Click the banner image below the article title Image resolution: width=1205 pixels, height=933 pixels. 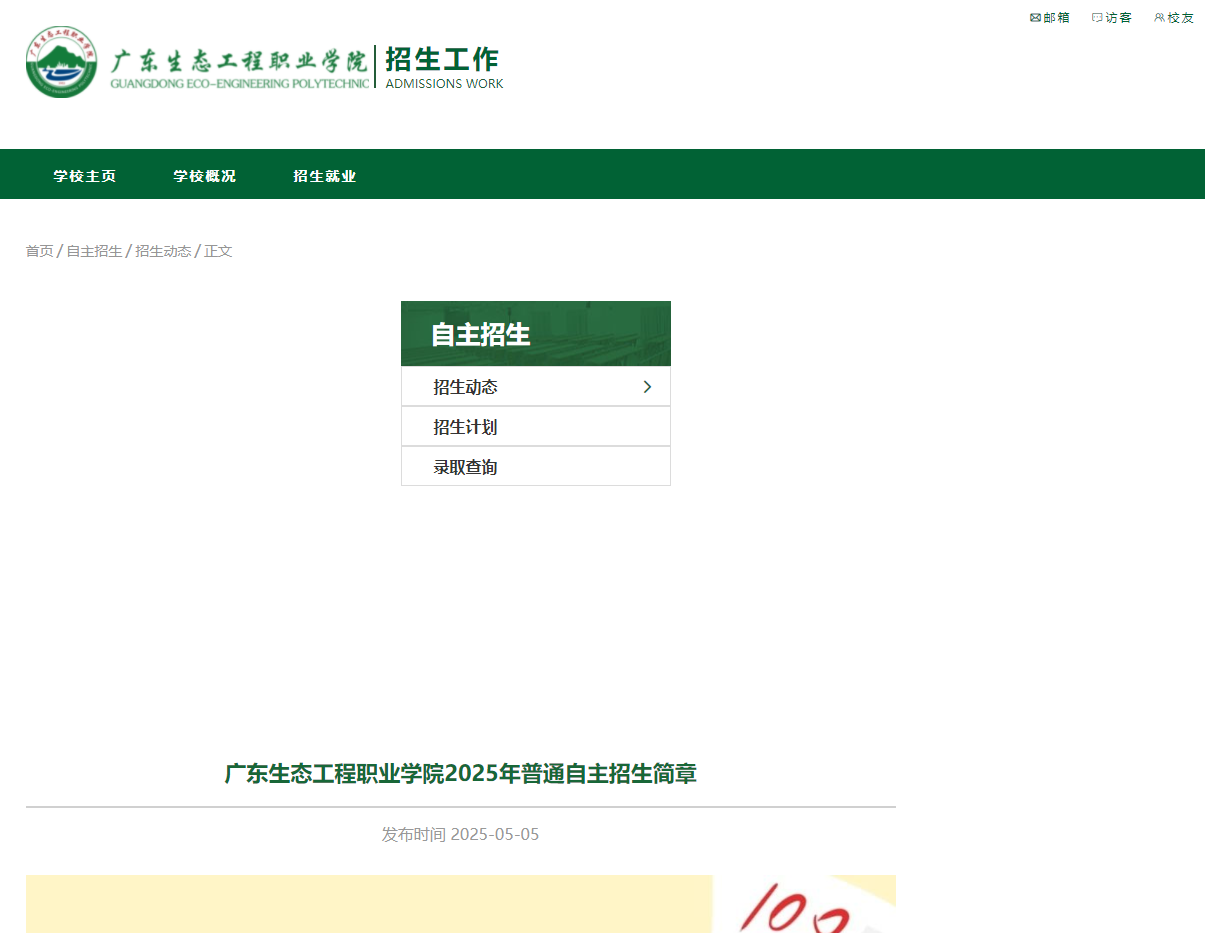[x=462, y=905]
